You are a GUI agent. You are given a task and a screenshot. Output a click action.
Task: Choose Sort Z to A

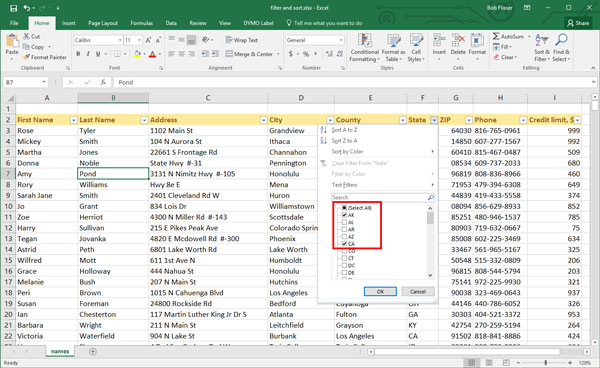pos(344,140)
